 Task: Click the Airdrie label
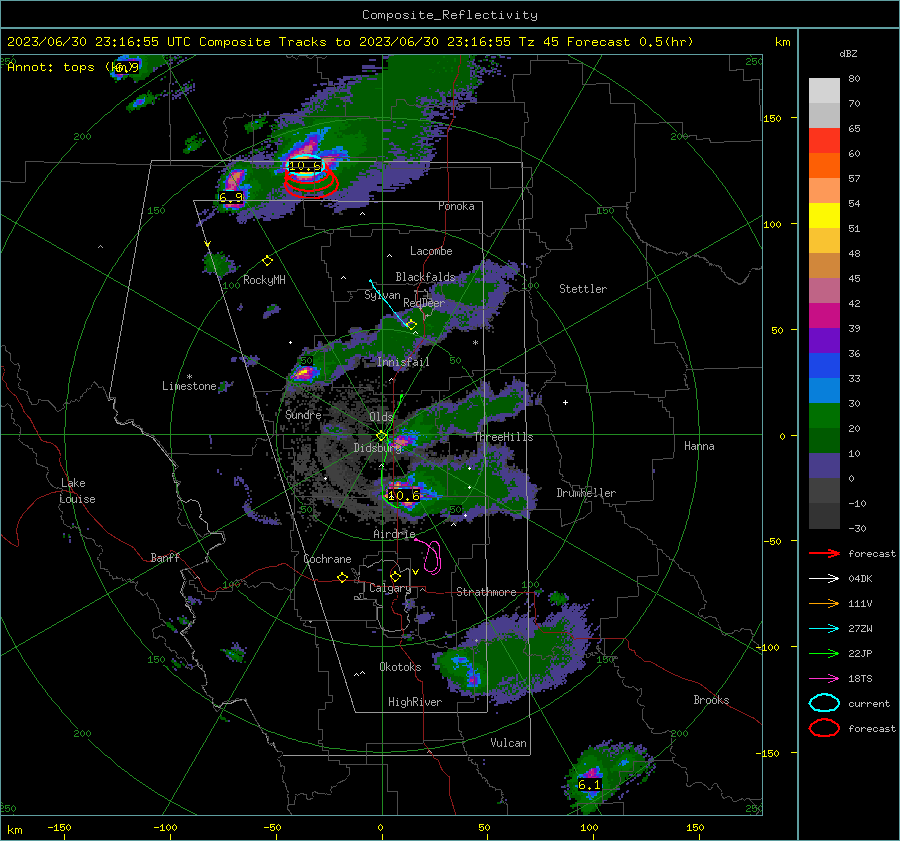[x=394, y=534]
